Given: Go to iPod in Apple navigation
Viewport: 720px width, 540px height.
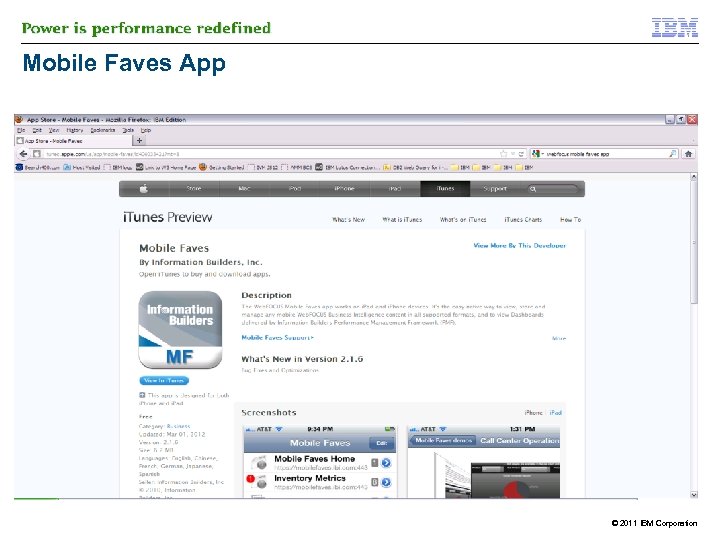Looking at the screenshot, I should 295,189.
